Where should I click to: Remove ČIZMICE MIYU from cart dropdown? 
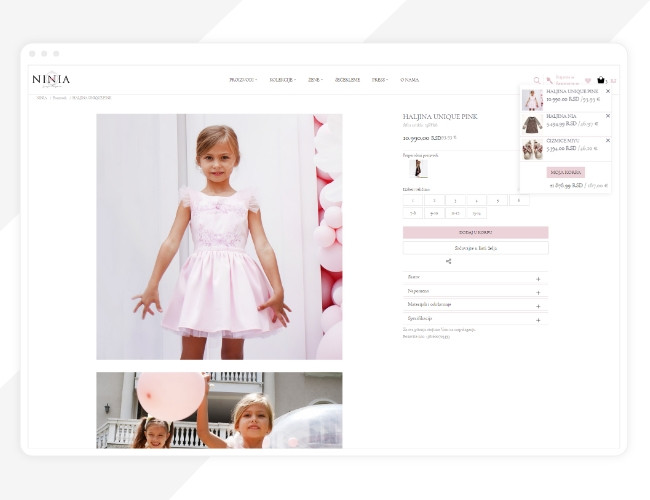[608, 141]
